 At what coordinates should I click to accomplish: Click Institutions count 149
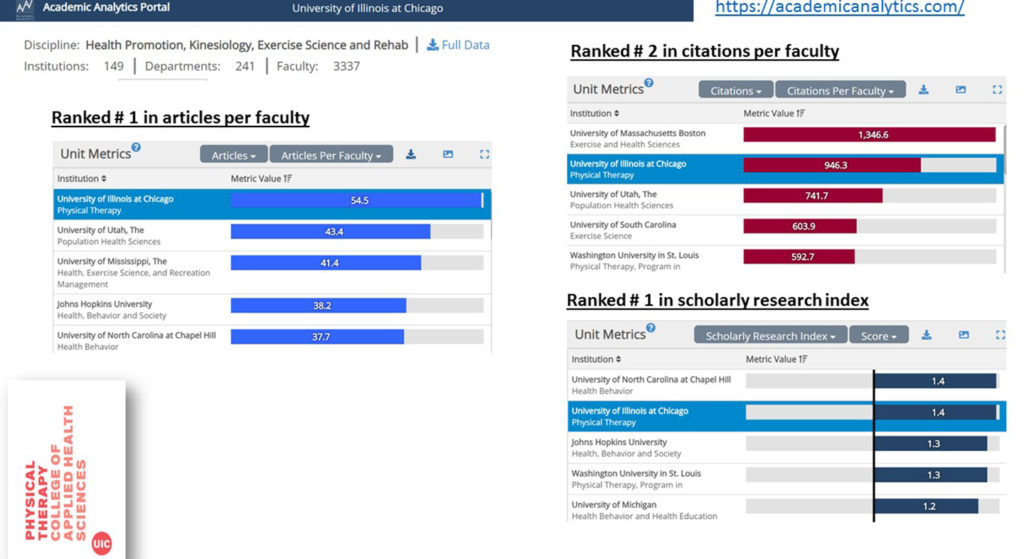pos(114,66)
